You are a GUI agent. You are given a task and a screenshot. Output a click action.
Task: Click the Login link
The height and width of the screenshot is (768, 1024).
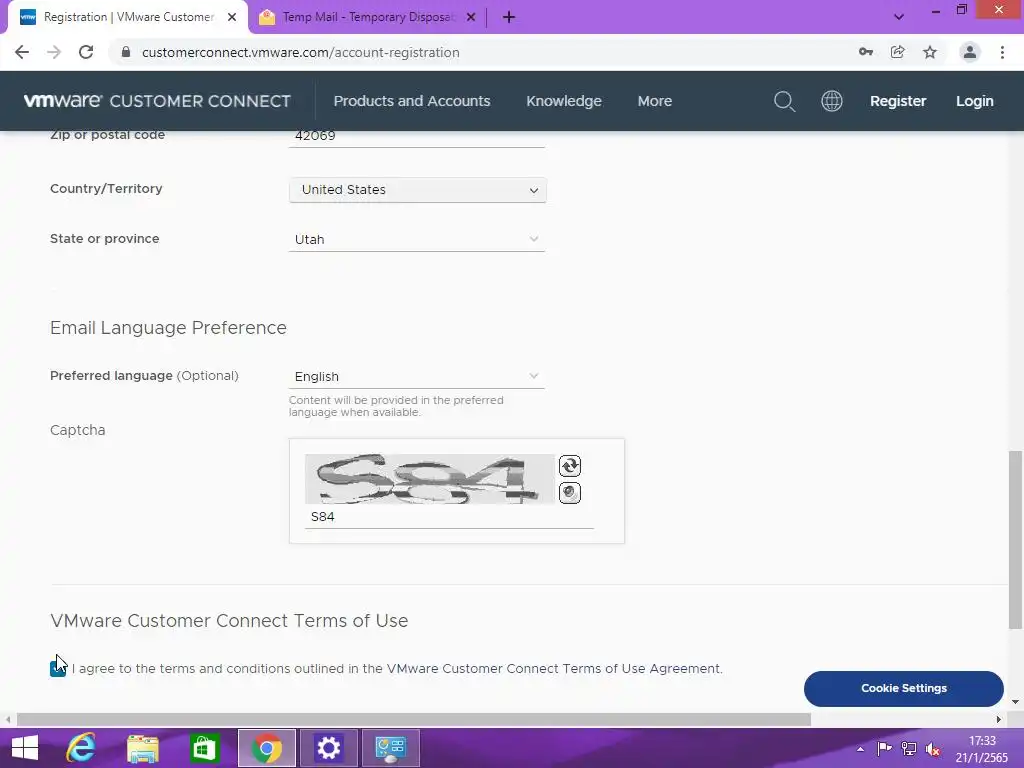(974, 101)
